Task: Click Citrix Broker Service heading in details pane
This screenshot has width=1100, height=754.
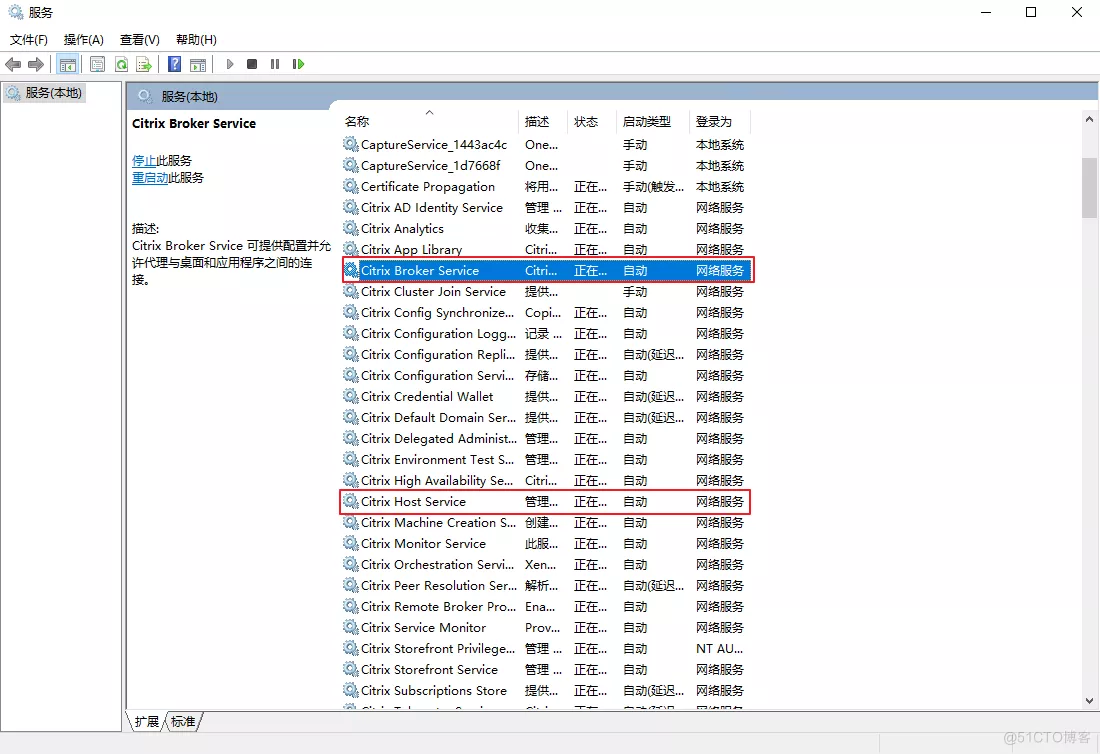Action: (x=194, y=123)
